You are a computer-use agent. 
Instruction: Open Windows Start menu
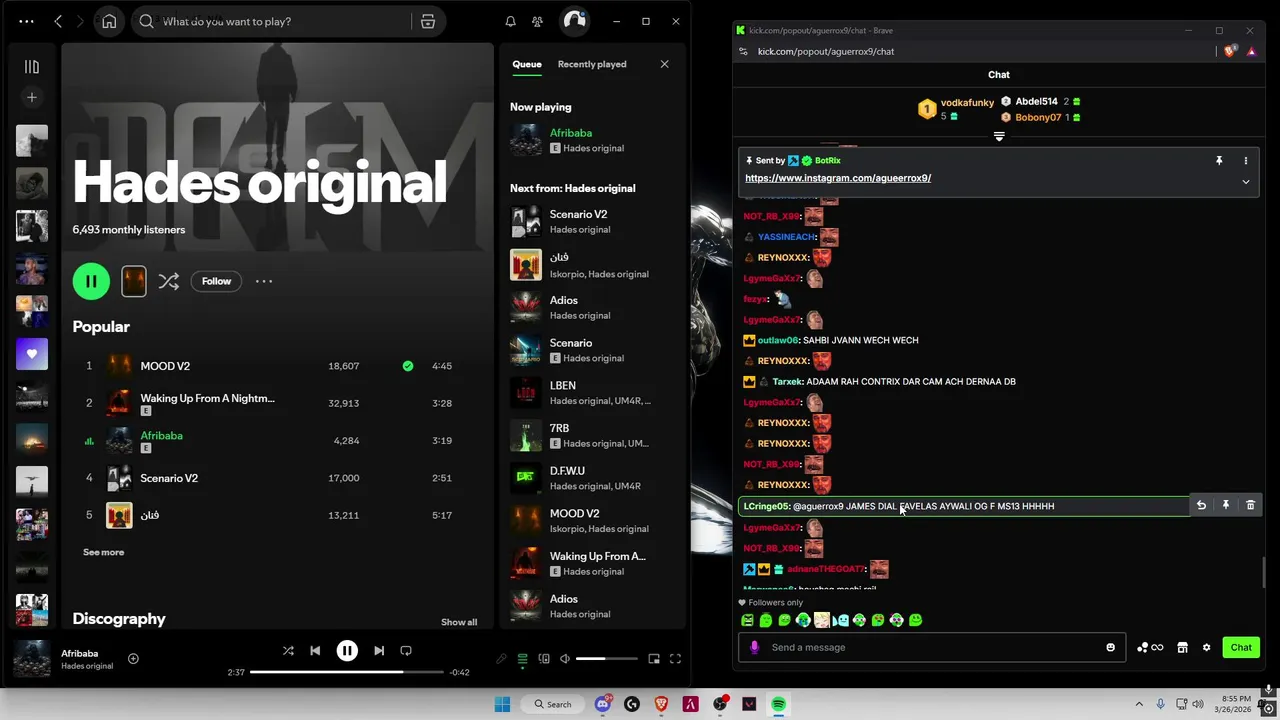pos(502,704)
